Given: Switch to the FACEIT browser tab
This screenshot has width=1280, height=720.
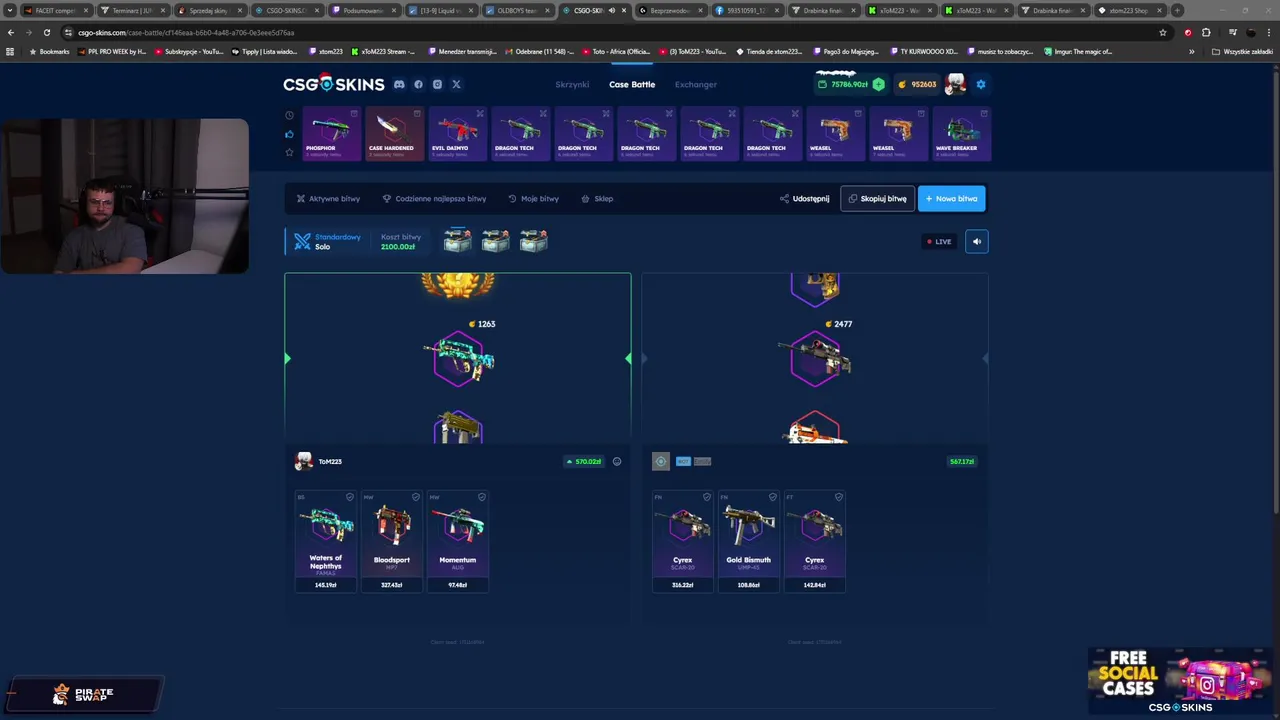Looking at the screenshot, I should 56,10.
